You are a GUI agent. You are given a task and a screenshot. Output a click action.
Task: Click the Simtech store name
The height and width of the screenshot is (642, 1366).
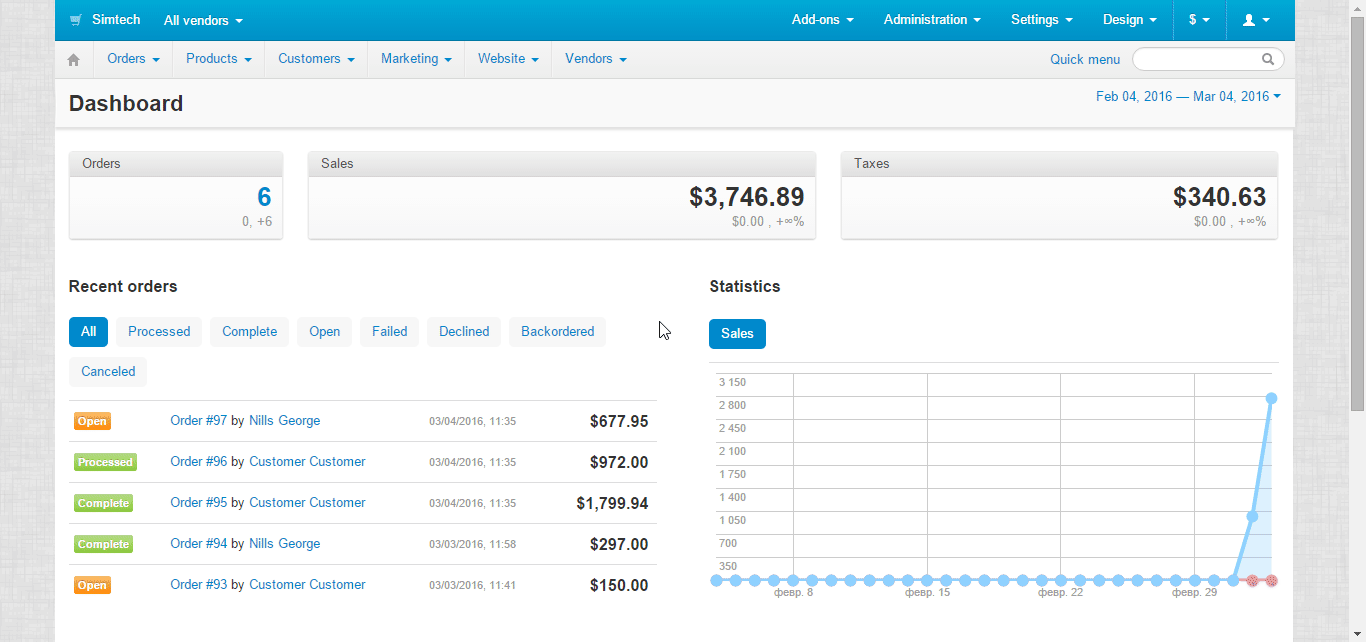point(116,20)
